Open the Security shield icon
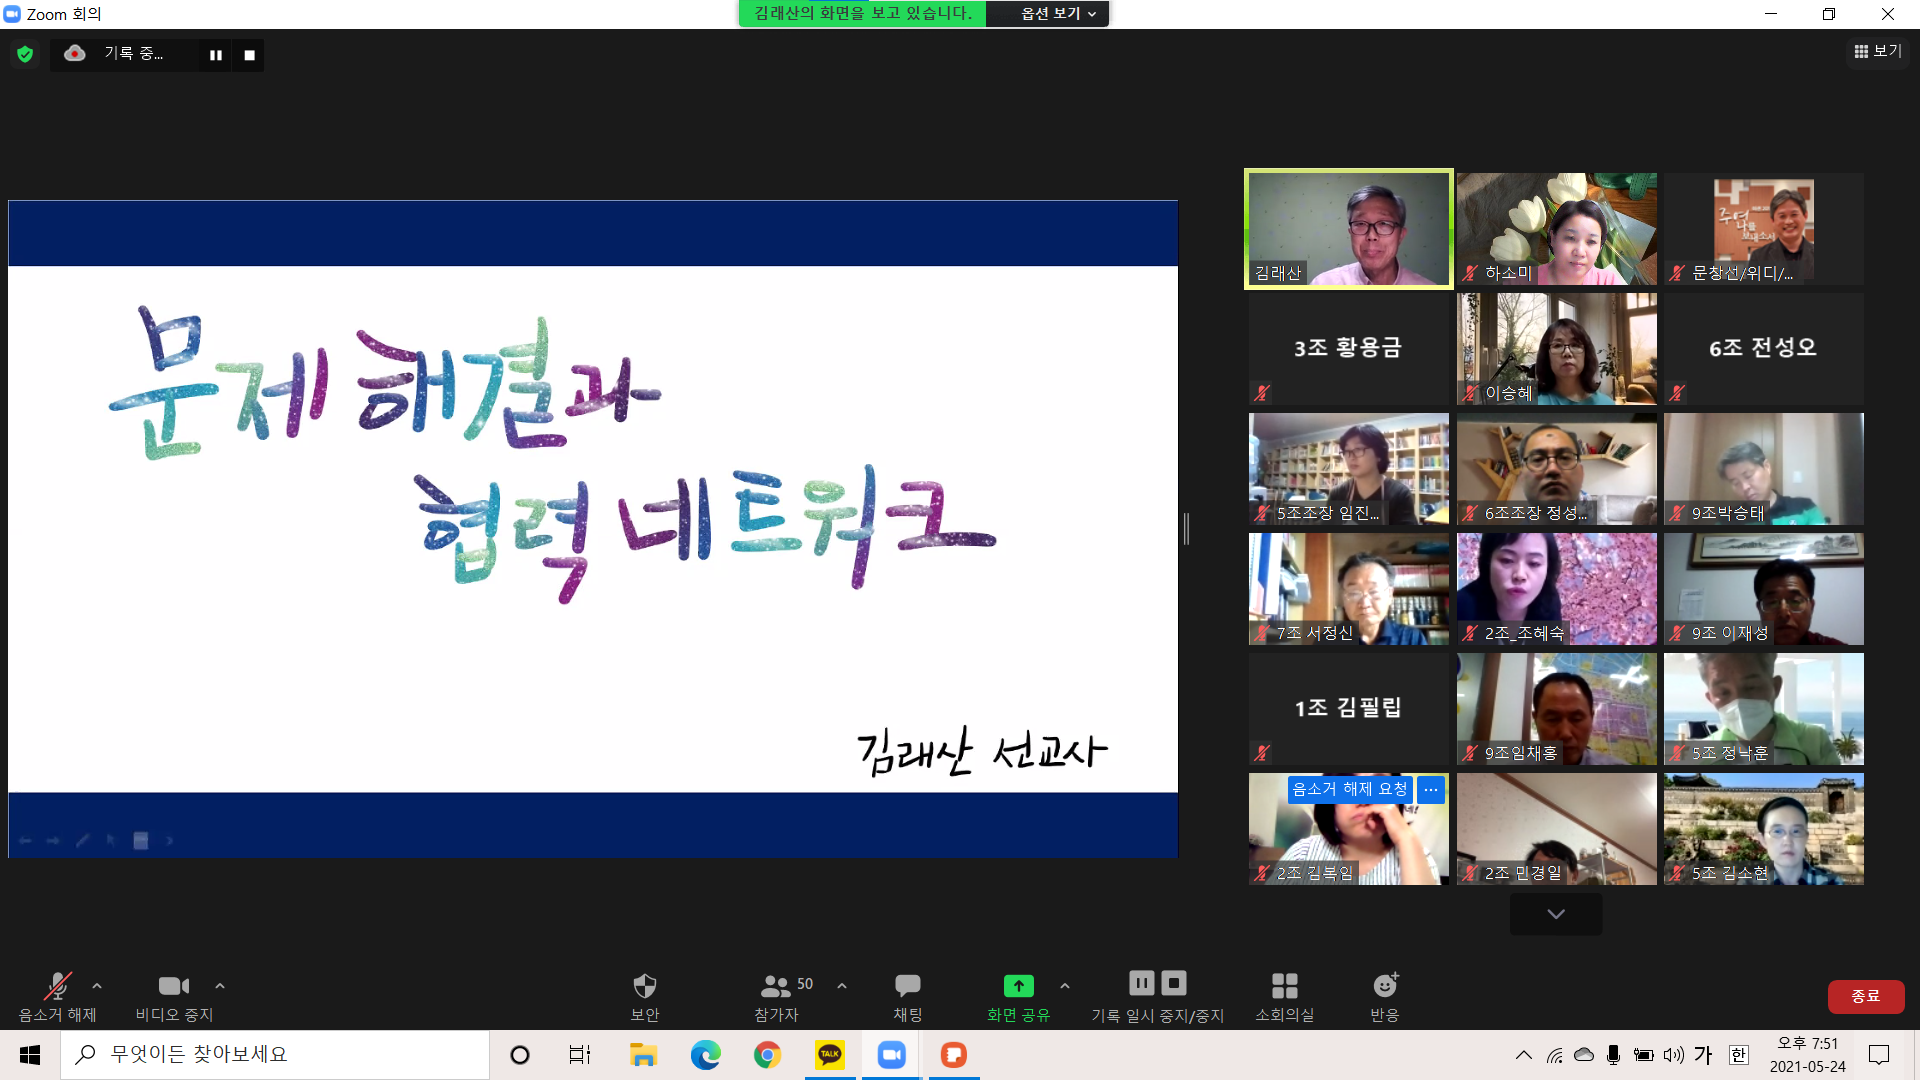The width and height of the screenshot is (1920, 1080). coord(644,986)
